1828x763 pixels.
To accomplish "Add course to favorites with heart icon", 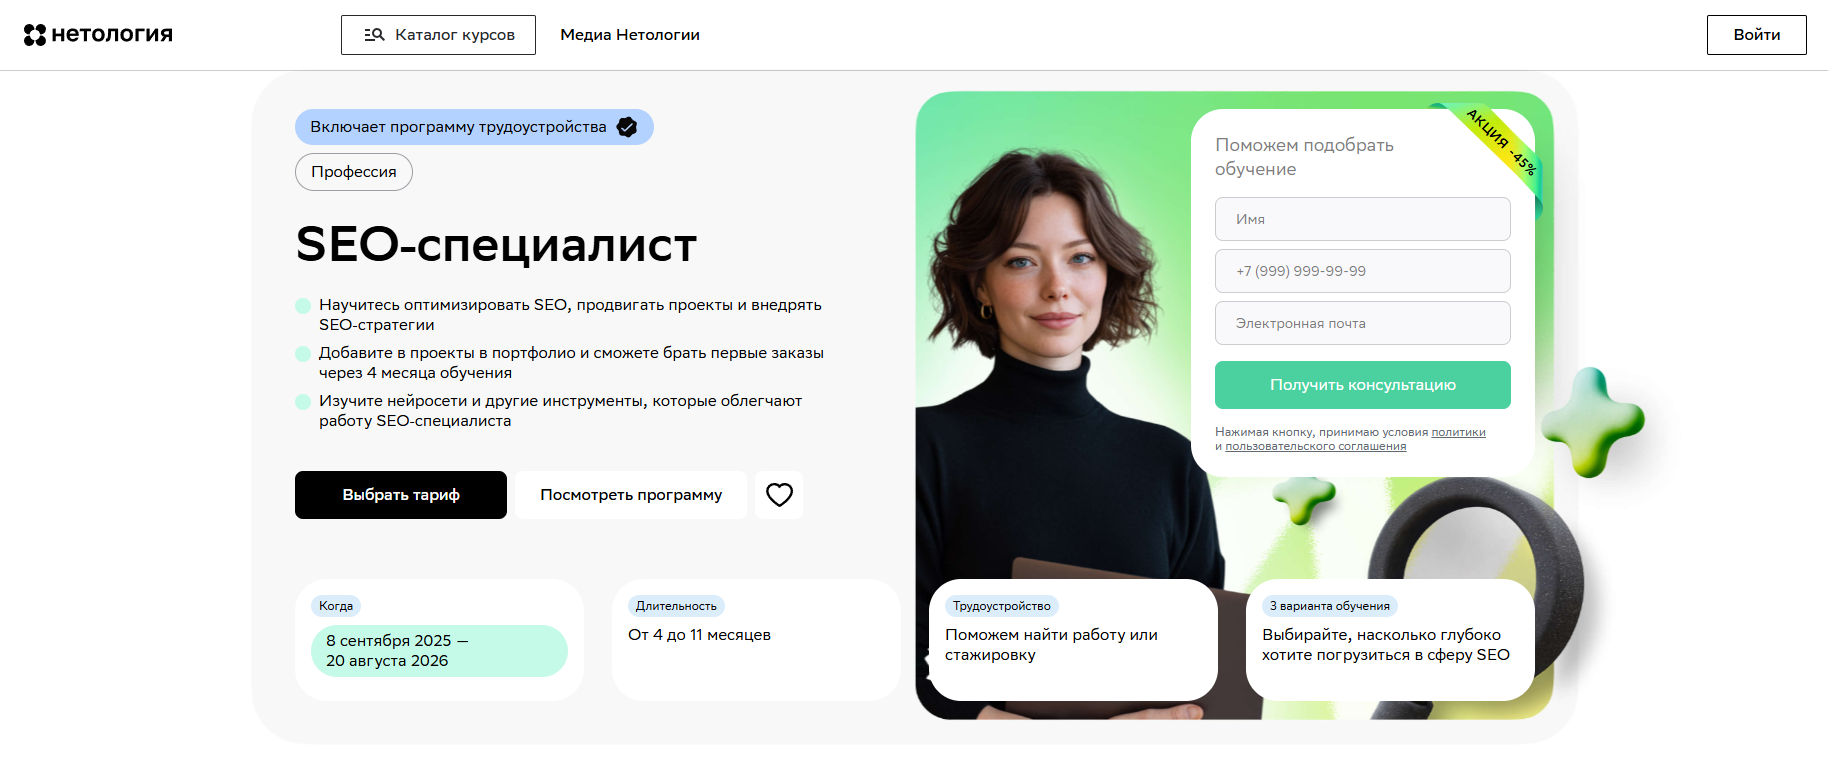I will [779, 495].
